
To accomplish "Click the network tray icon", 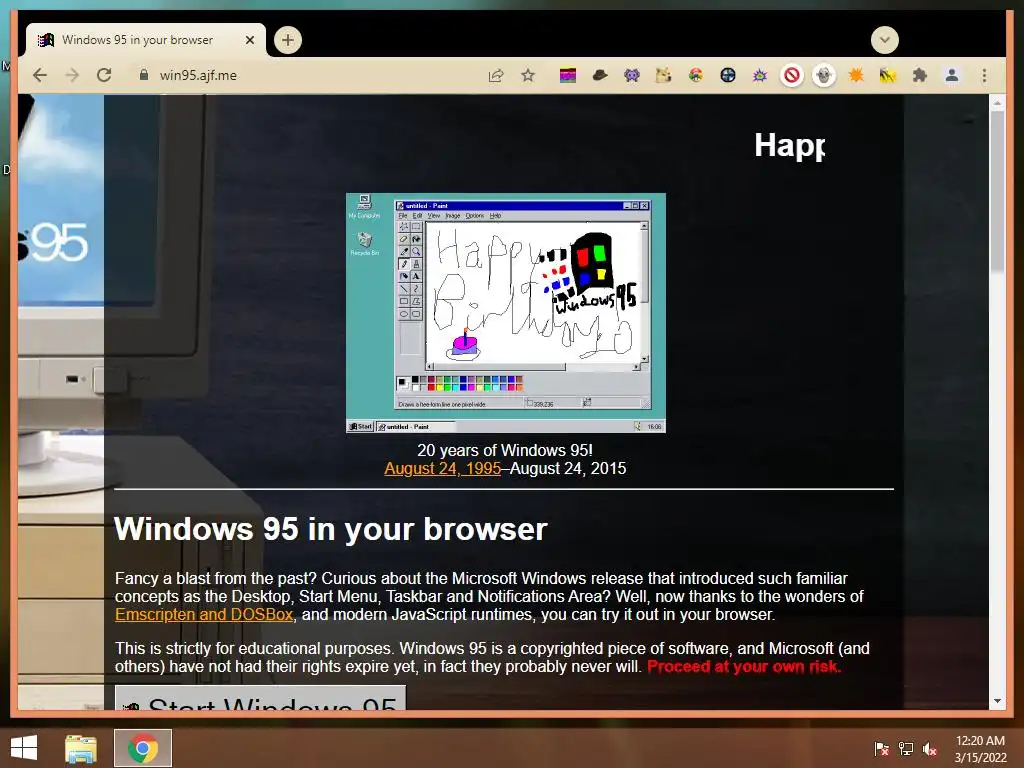I will 906,749.
